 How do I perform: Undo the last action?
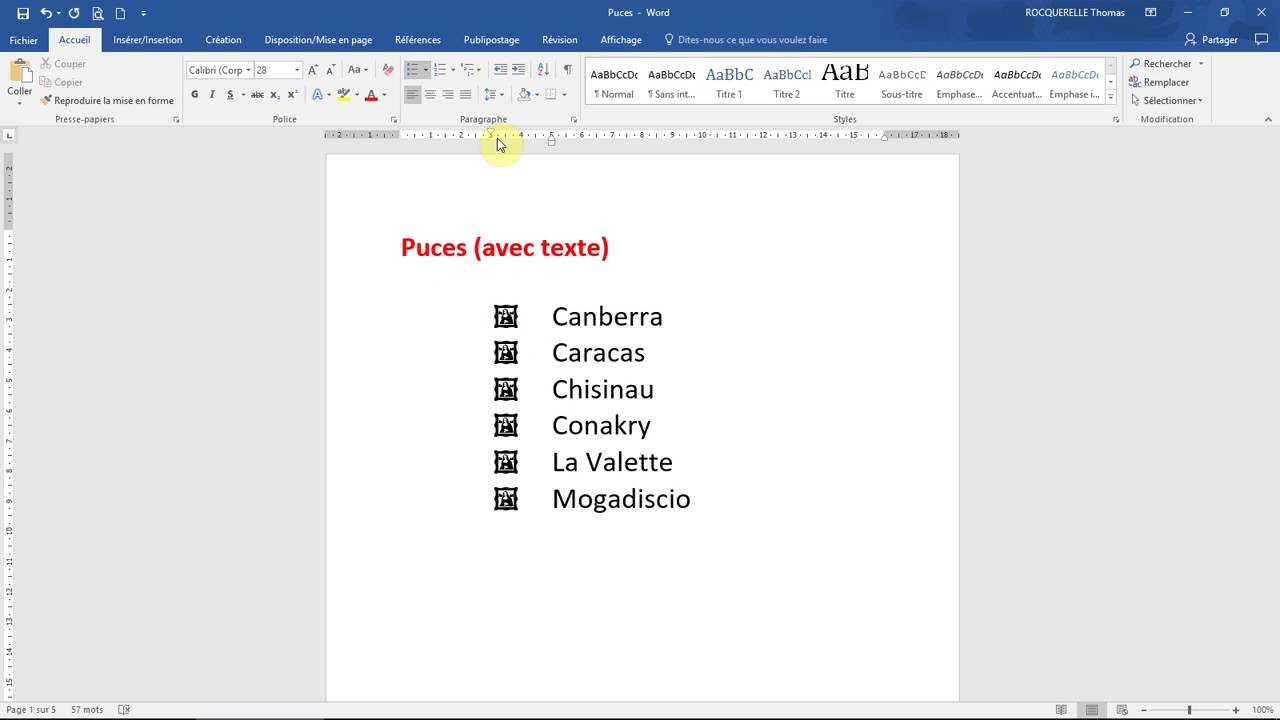[x=46, y=13]
